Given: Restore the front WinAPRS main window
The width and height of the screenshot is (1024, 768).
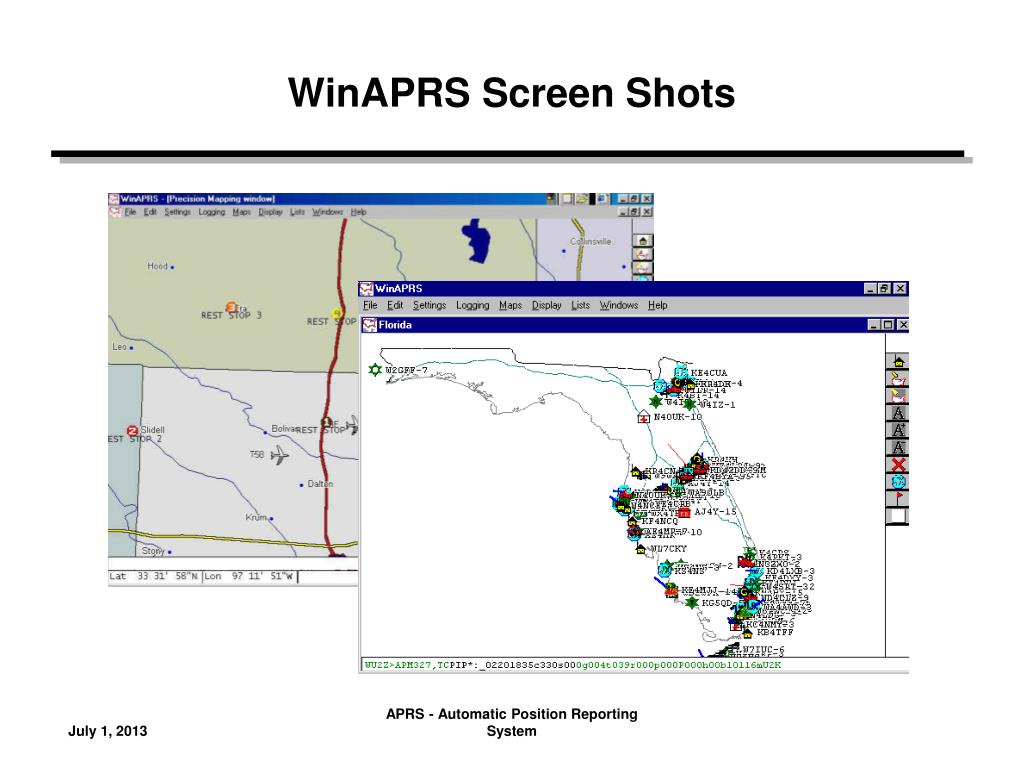Looking at the screenshot, I should [884, 288].
